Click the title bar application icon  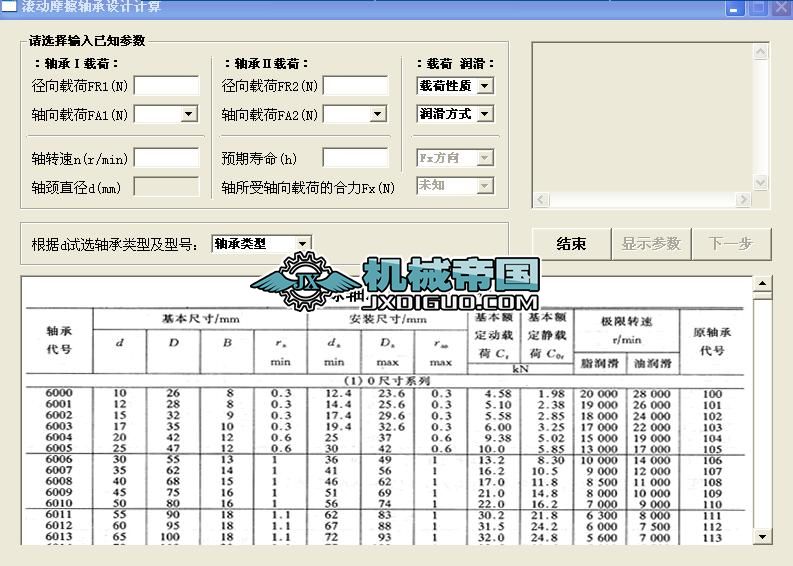tap(10, 6)
